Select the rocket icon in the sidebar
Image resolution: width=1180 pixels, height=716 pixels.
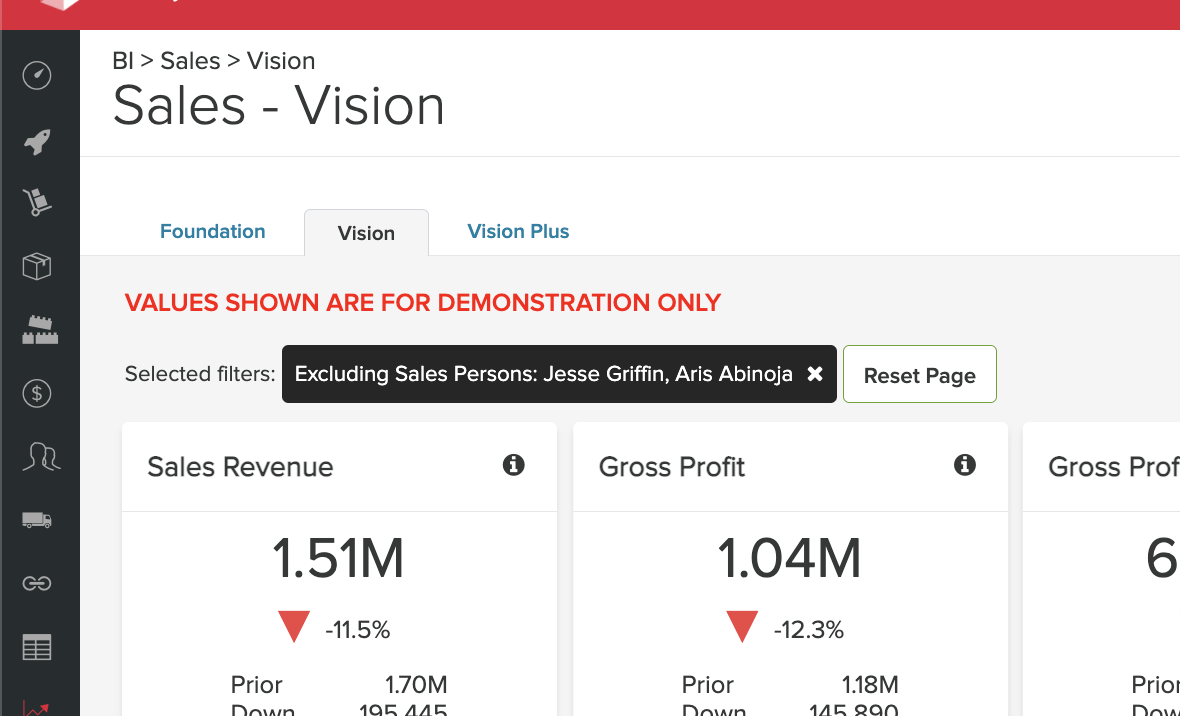click(37, 140)
